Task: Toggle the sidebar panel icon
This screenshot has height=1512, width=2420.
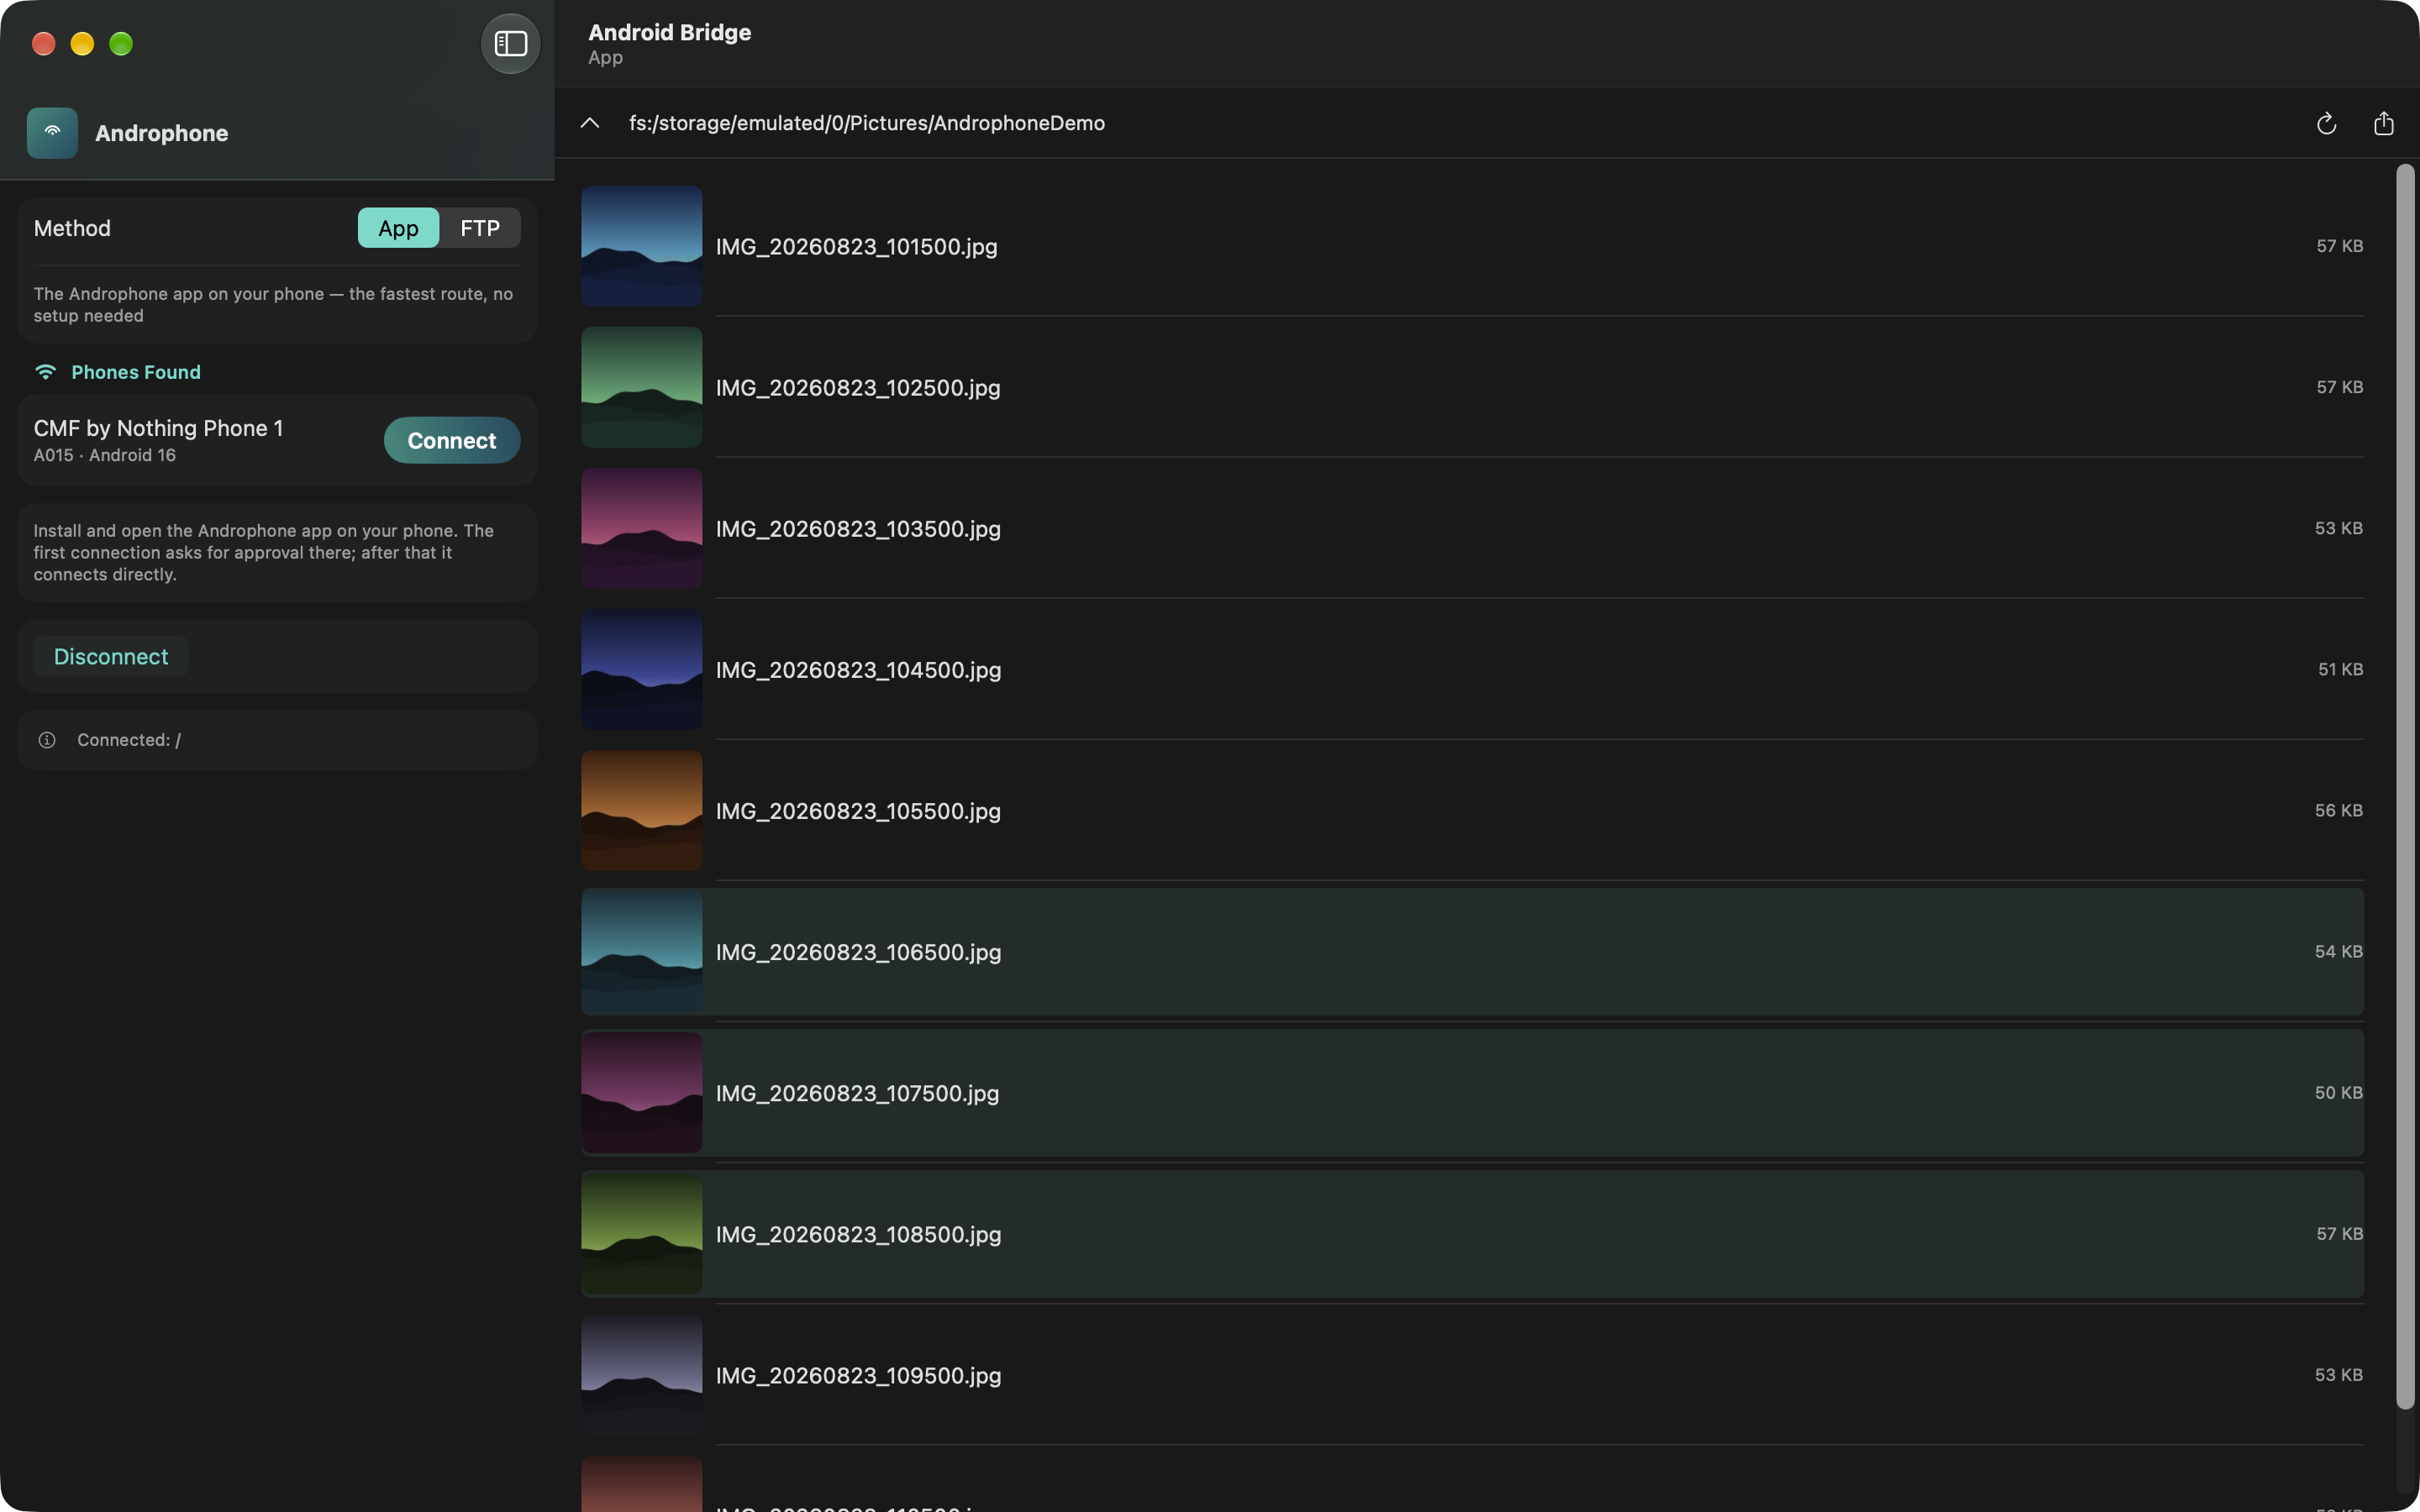Action: point(510,43)
